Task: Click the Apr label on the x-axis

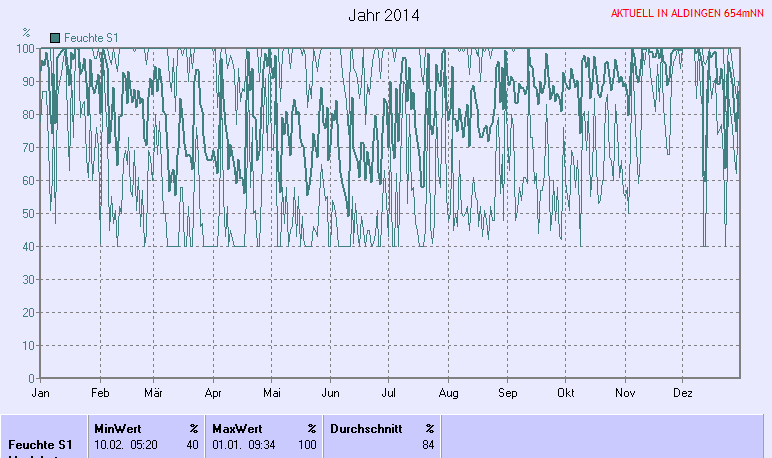Action: 213,393
